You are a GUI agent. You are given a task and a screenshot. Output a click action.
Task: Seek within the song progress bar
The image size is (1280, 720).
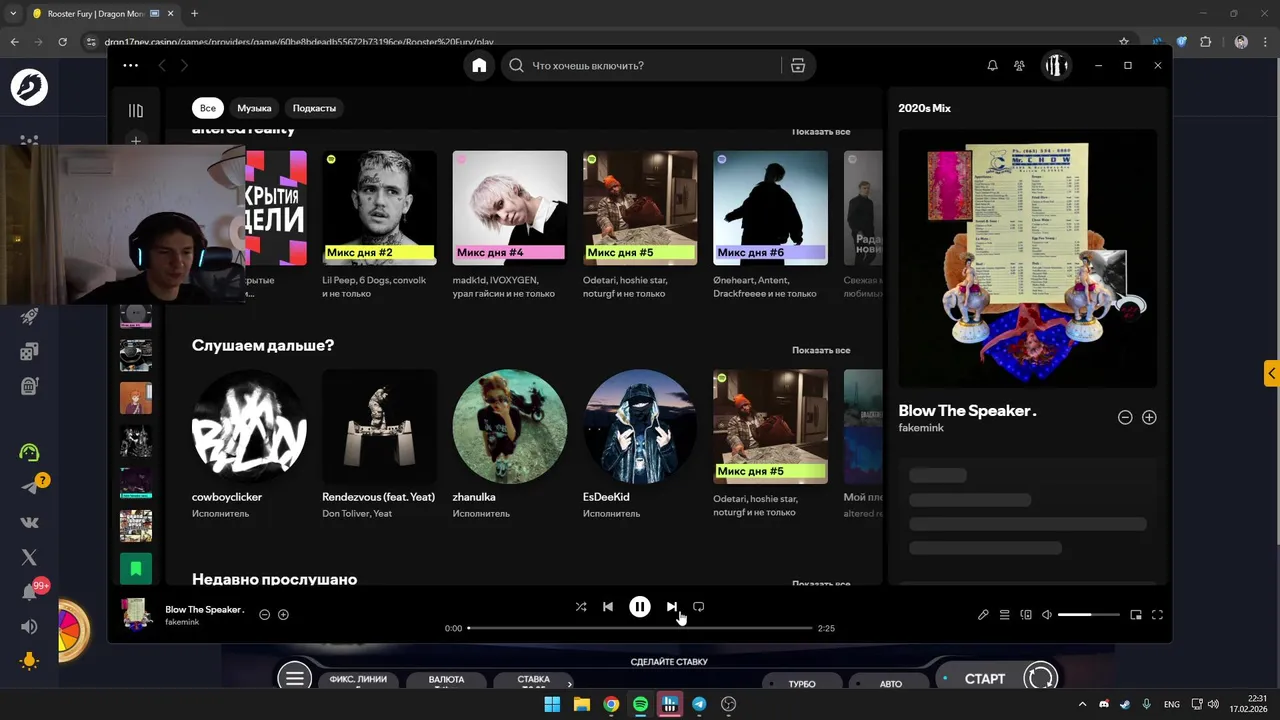point(640,628)
